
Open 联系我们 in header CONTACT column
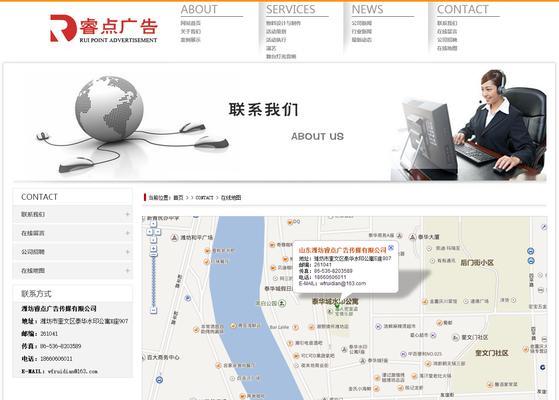(x=447, y=23)
